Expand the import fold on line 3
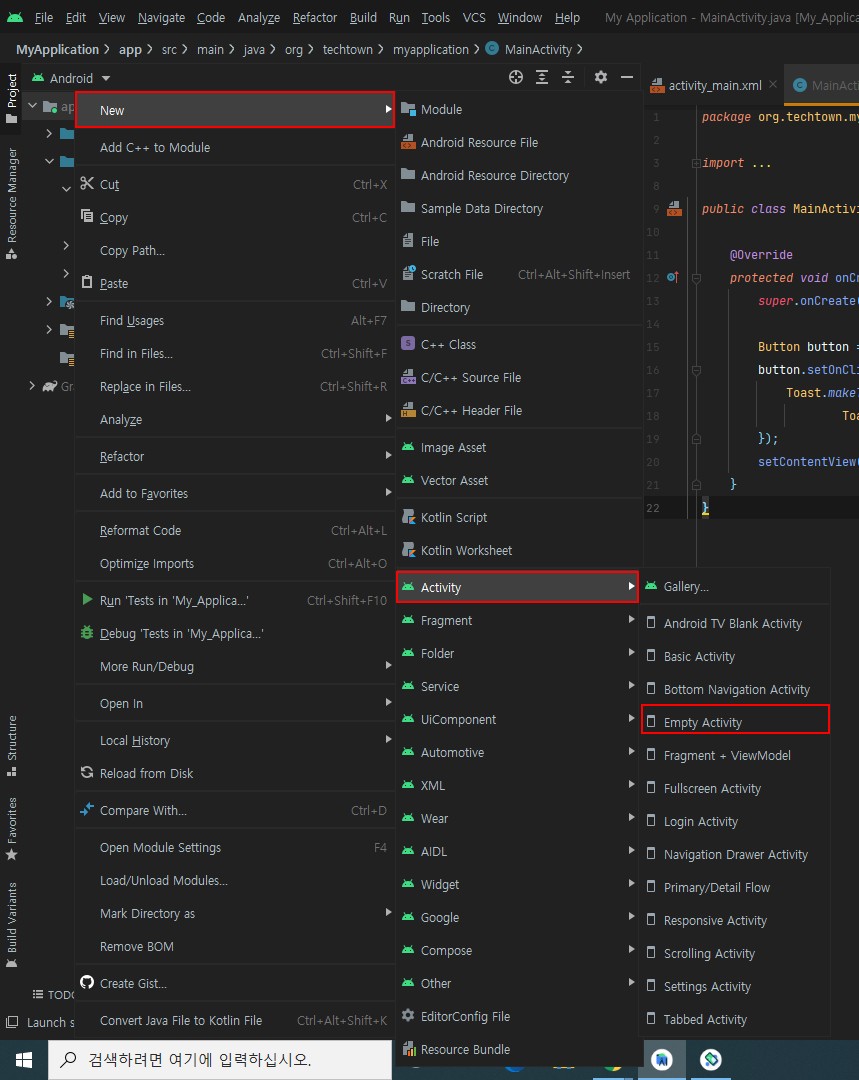Image resolution: width=859 pixels, height=1080 pixels. pos(696,163)
